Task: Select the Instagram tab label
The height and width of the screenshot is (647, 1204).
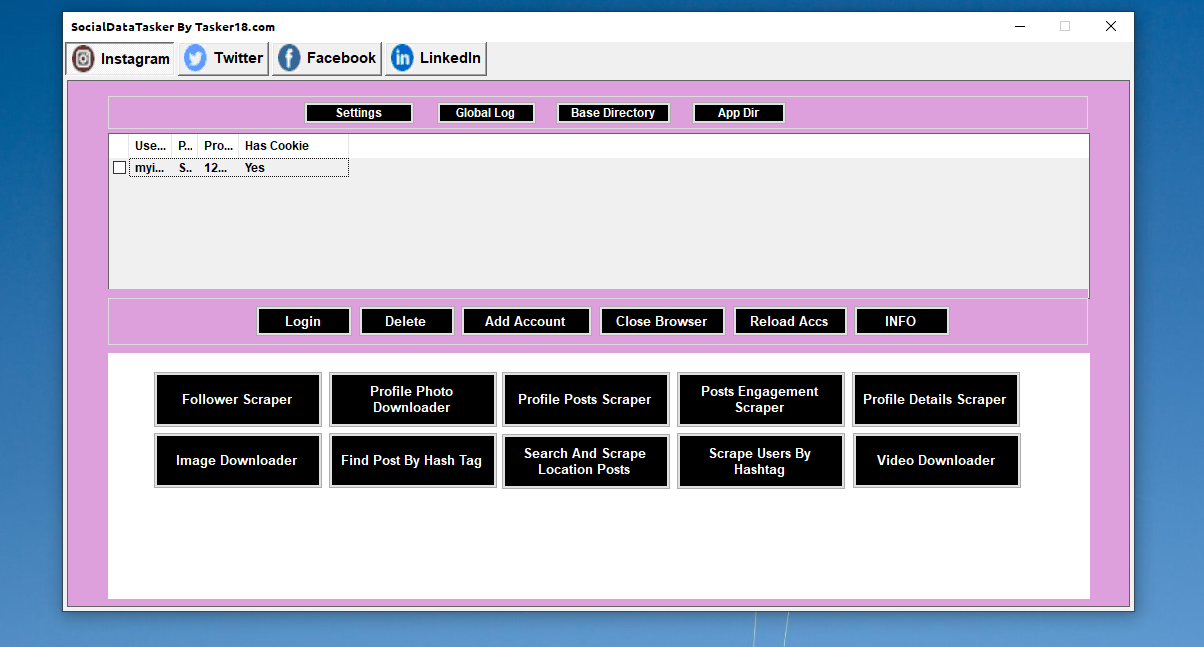Action: click(x=135, y=59)
